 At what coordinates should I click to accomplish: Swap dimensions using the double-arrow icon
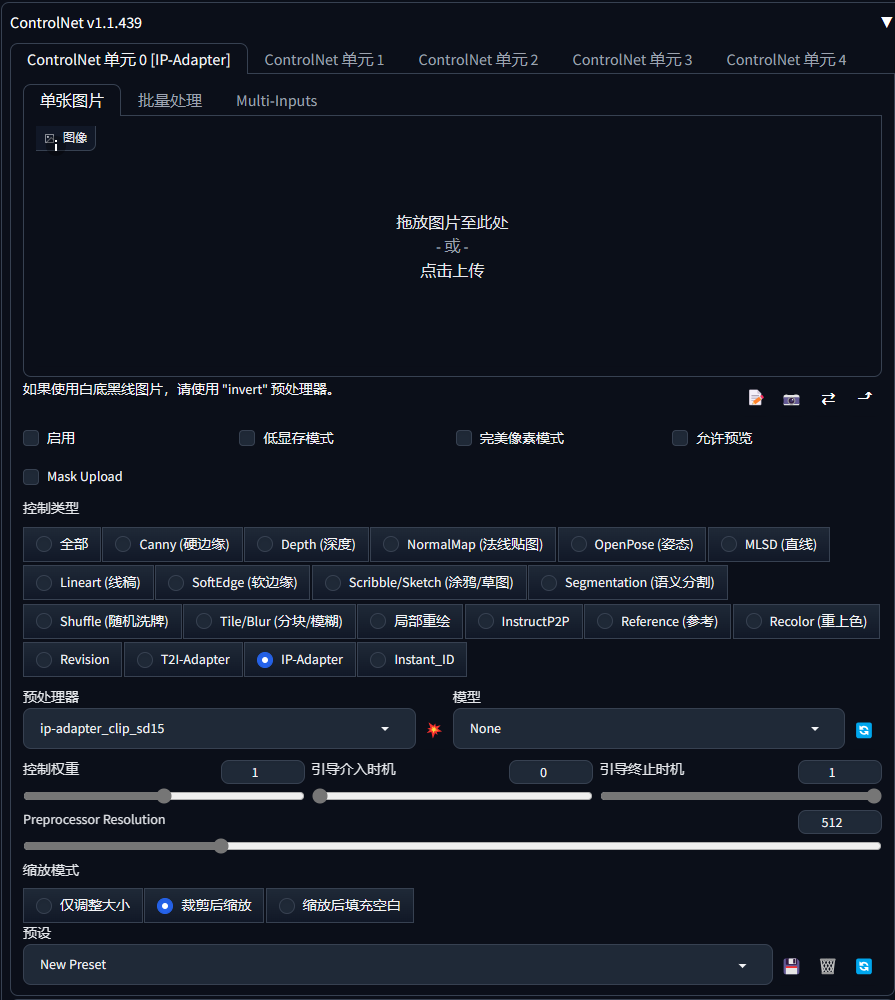[828, 398]
